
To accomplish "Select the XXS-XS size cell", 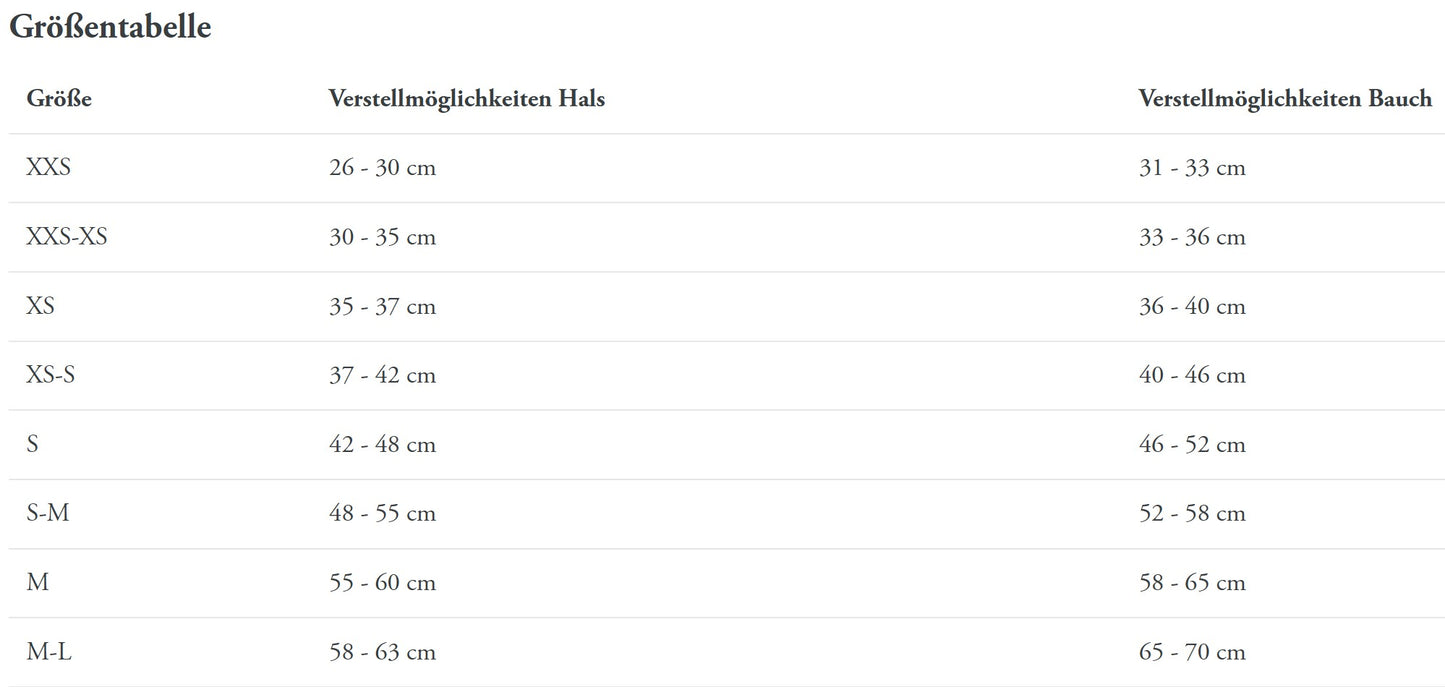I will pos(67,237).
